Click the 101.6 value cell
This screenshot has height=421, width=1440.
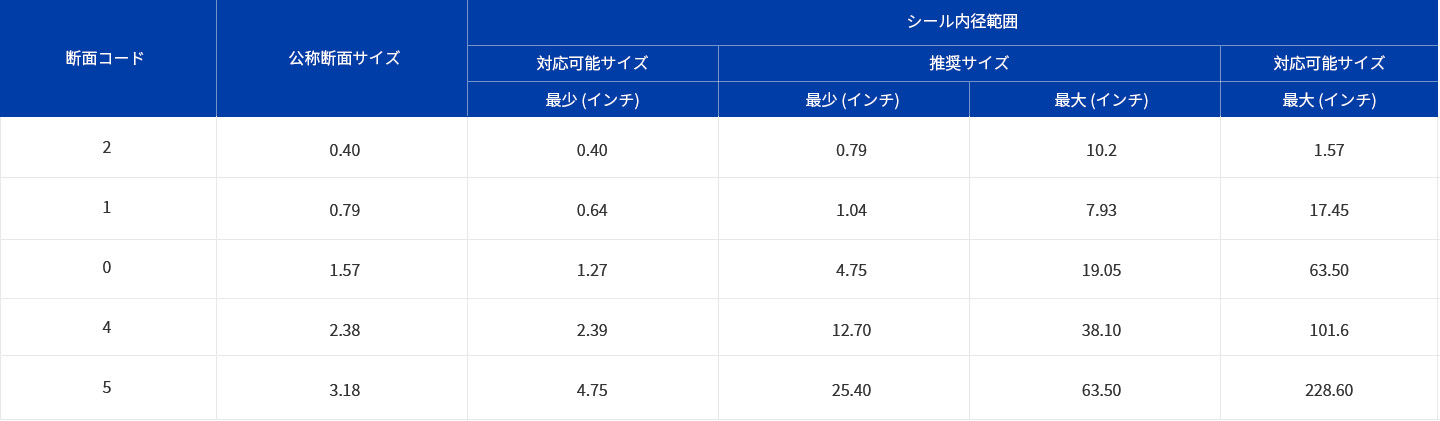(1330, 329)
